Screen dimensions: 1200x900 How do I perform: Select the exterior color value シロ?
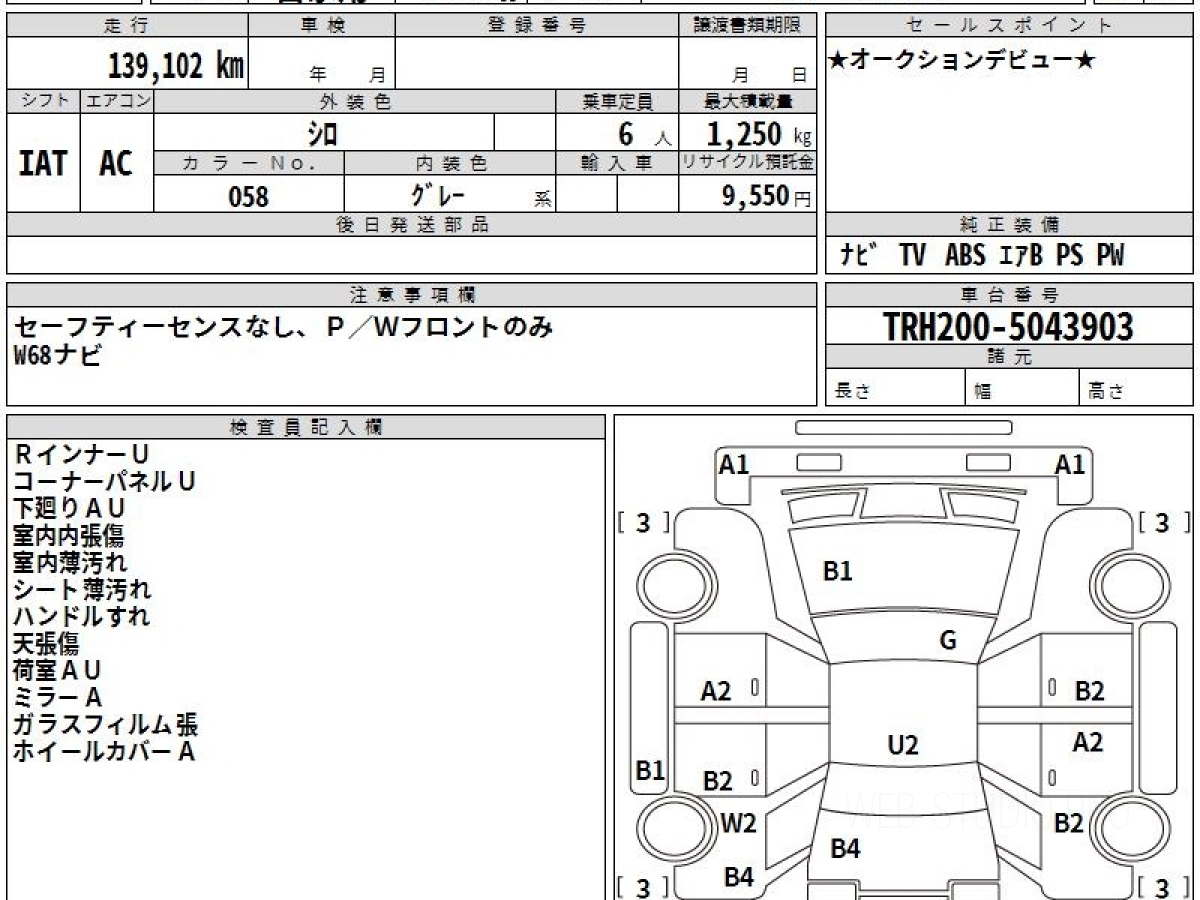tap(323, 132)
